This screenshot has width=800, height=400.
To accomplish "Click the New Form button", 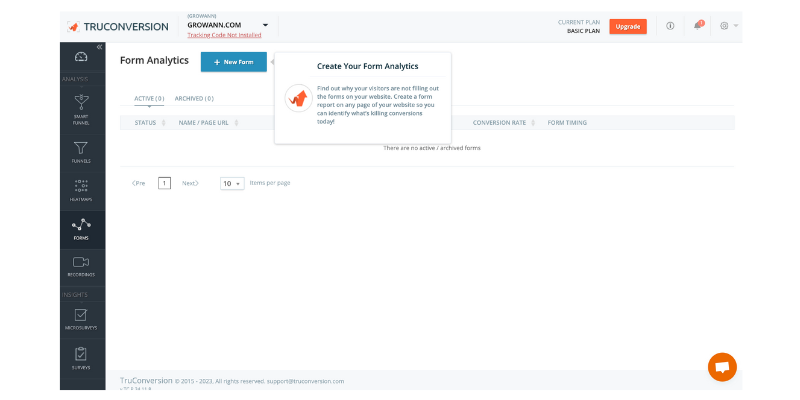I will pos(234,62).
